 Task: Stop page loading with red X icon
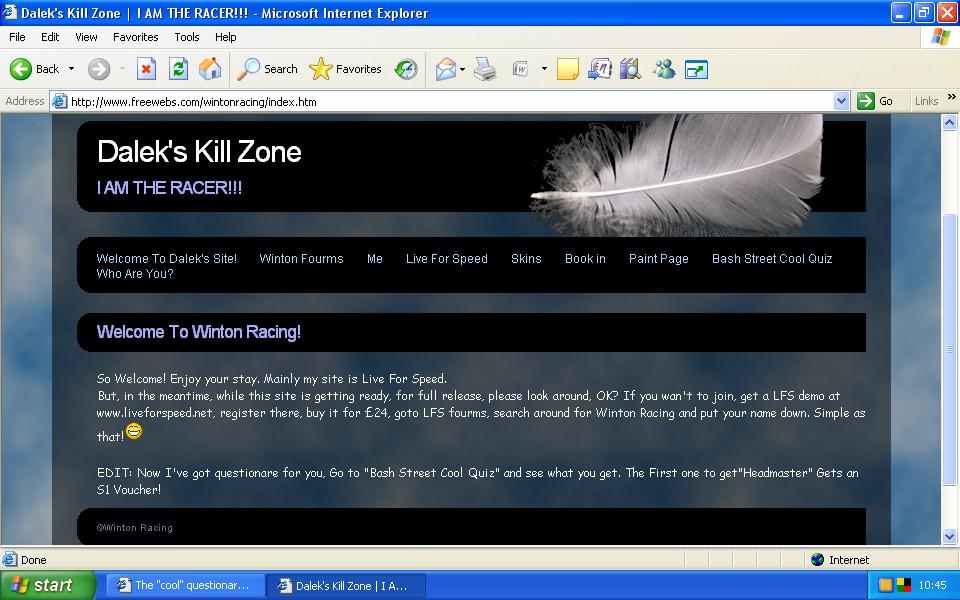pos(146,69)
